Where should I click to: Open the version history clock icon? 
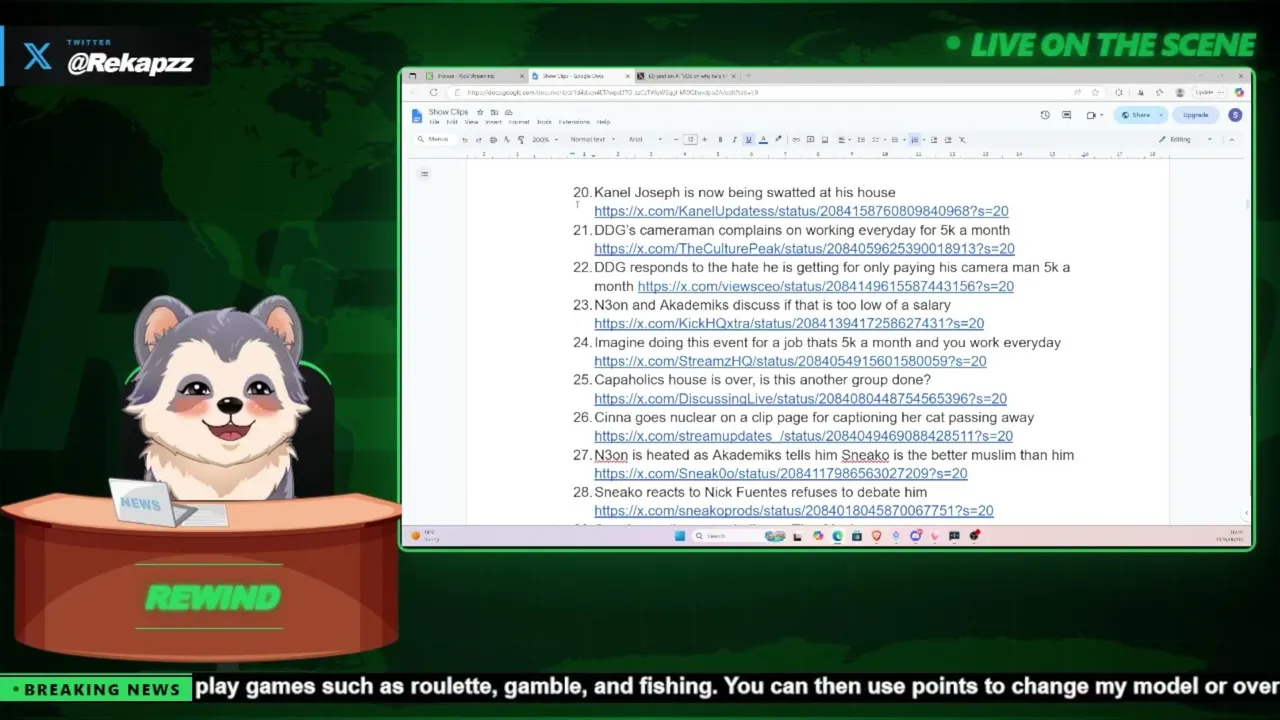1045,115
